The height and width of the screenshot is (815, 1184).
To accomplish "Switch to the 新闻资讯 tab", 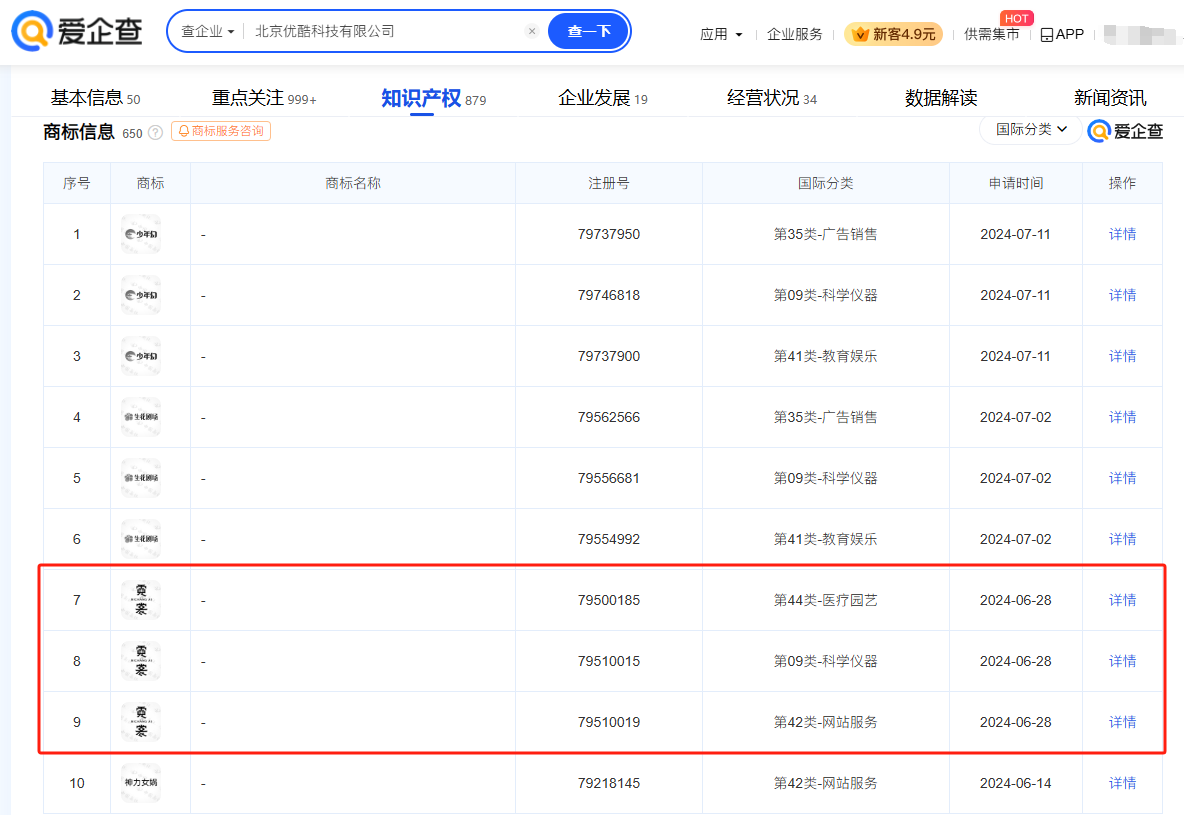I will pyautogui.click(x=1110, y=98).
